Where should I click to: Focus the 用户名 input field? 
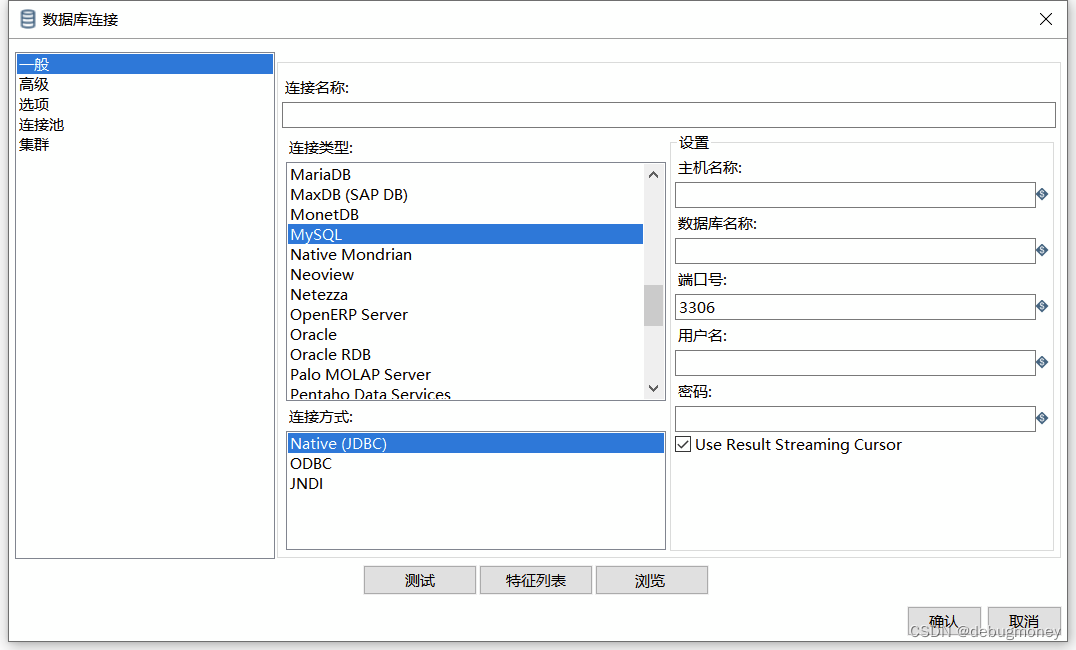coord(855,362)
